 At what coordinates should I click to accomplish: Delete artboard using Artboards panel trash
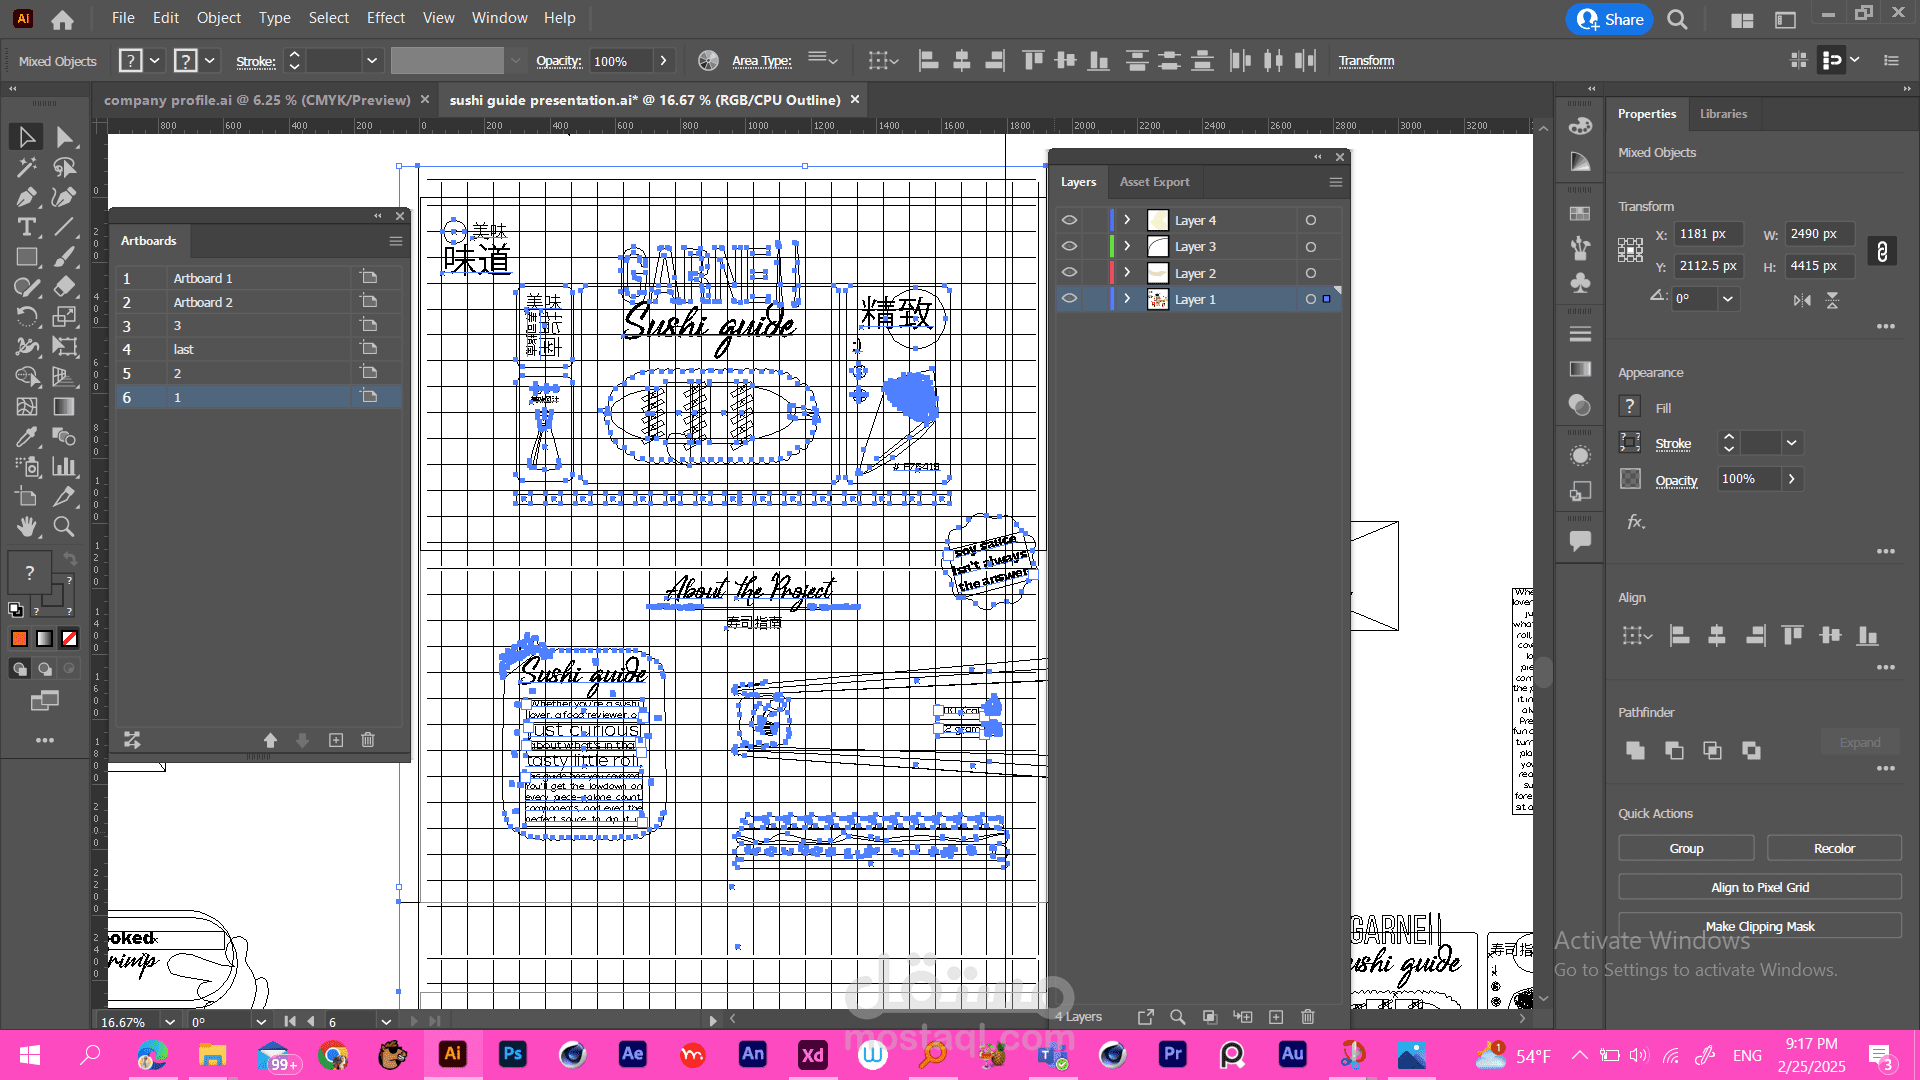coord(368,740)
